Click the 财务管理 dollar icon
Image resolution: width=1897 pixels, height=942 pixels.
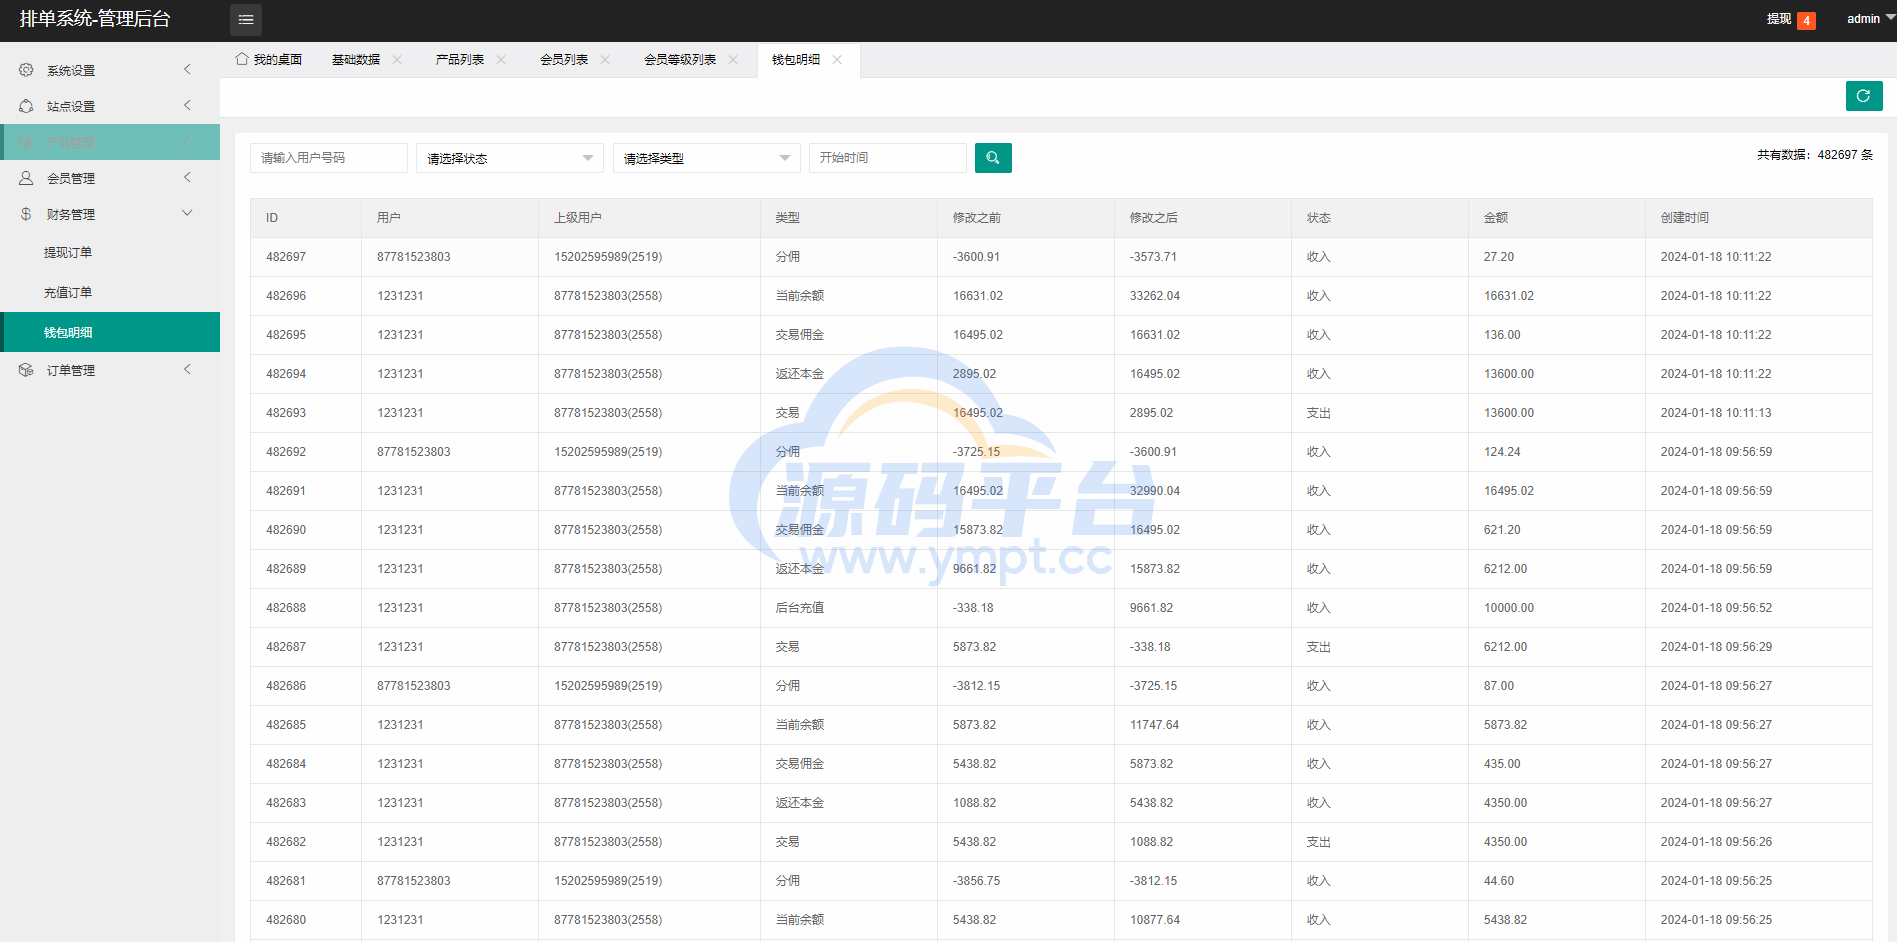[x=26, y=214]
